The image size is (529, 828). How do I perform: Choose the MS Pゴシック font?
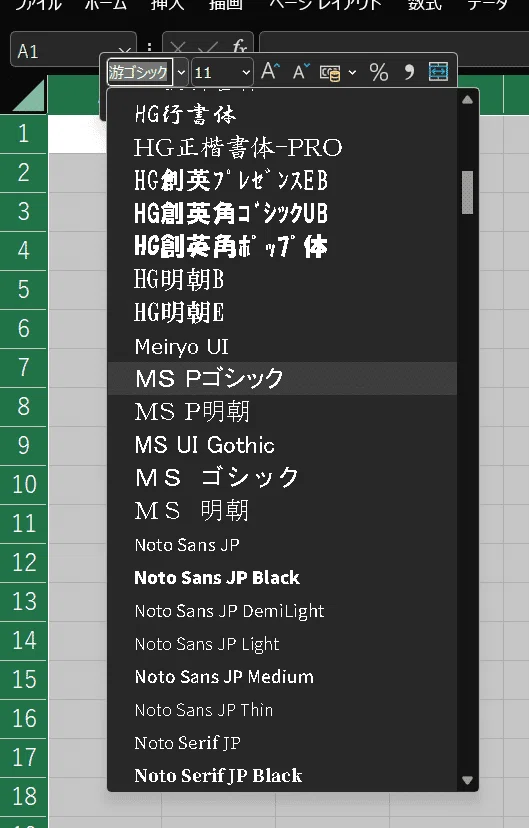[282, 378]
